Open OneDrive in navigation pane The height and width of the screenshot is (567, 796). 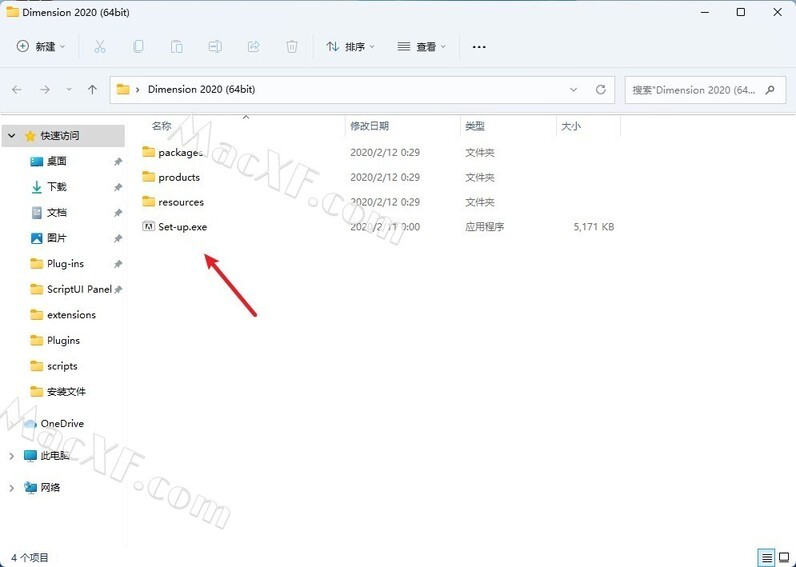coord(62,423)
